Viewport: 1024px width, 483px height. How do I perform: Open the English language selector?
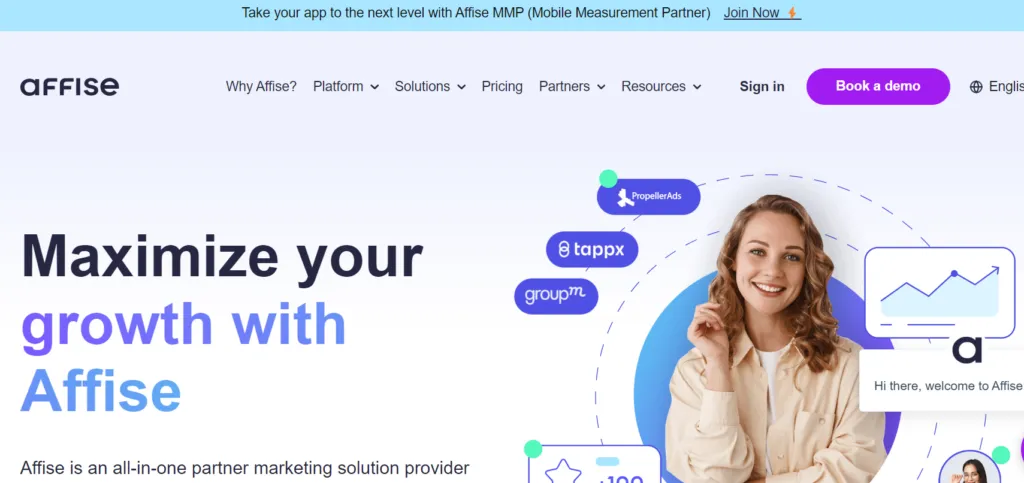pyautogui.click(x=997, y=86)
